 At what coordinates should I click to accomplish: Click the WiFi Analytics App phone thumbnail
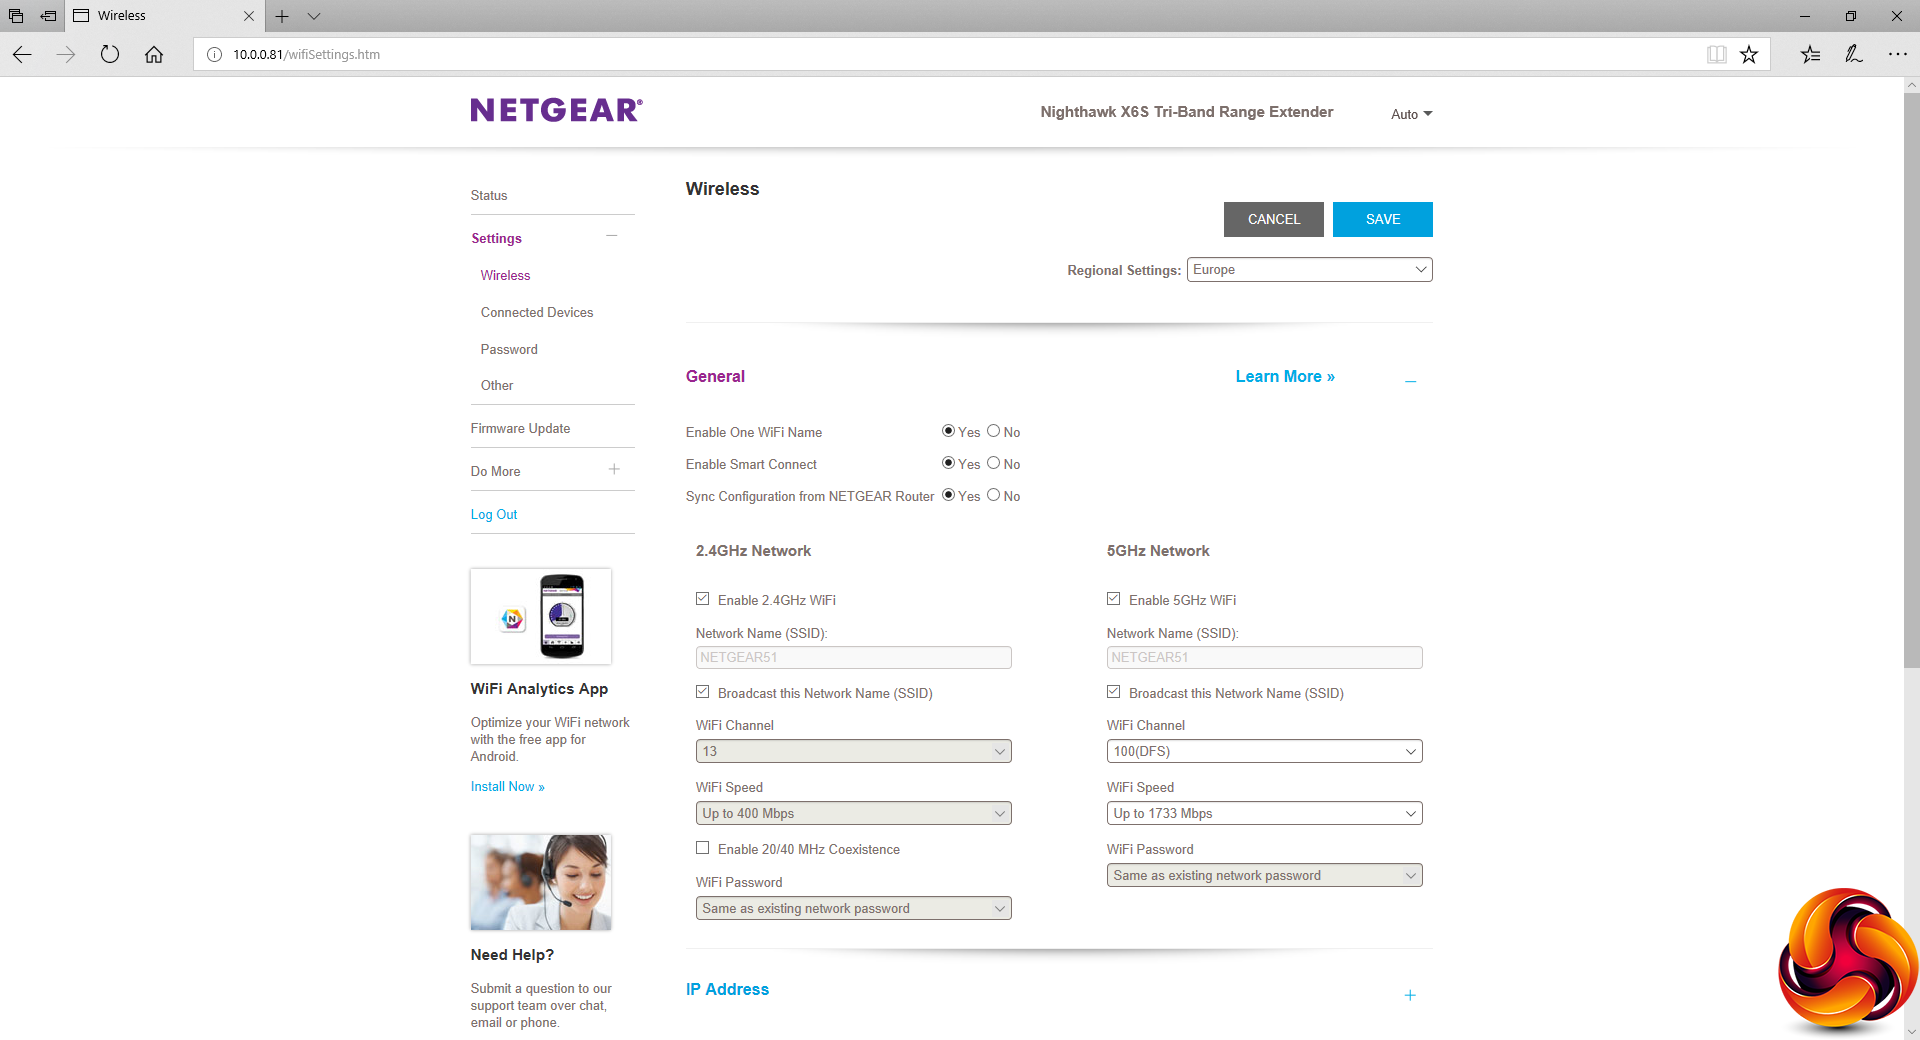[x=541, y=616]
